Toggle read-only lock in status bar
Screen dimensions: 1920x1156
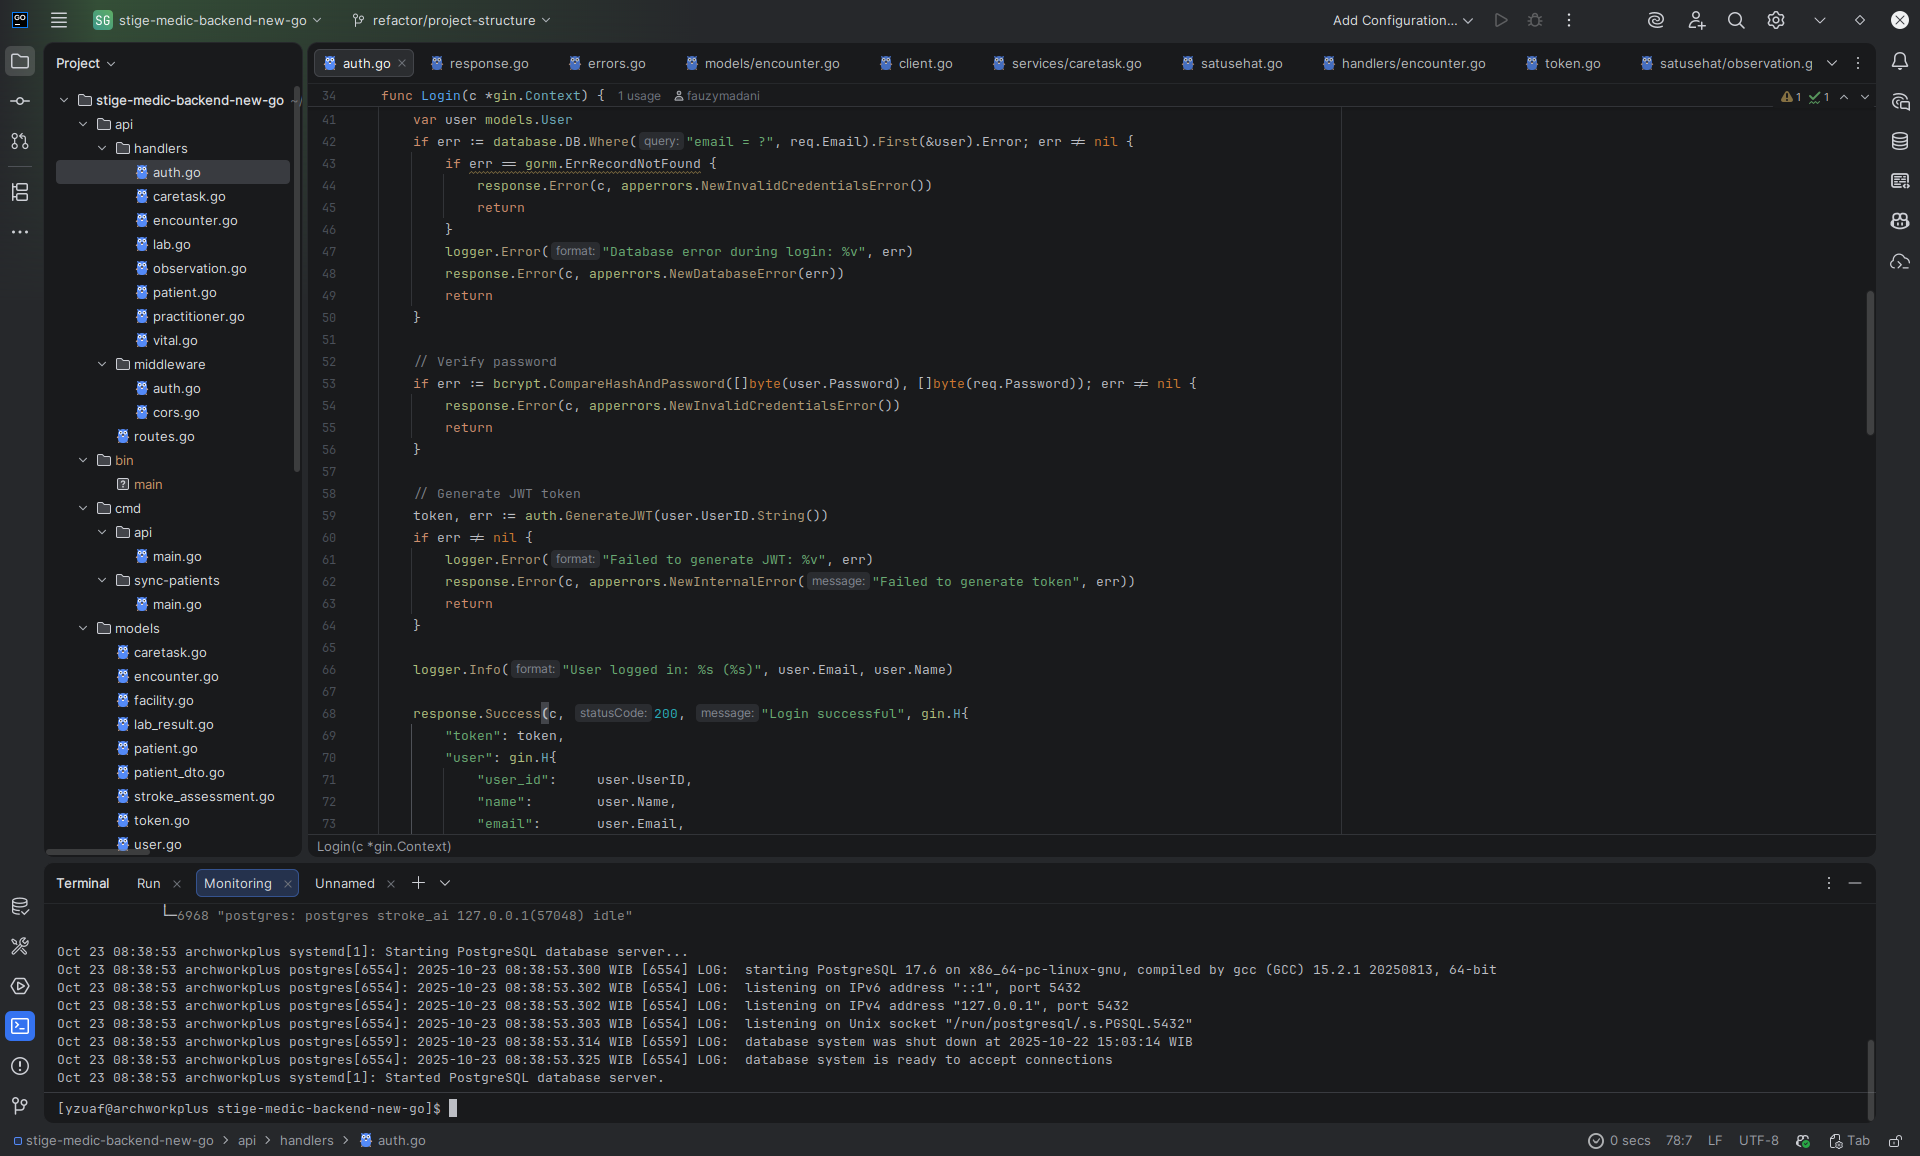tap(1895, 1141)
